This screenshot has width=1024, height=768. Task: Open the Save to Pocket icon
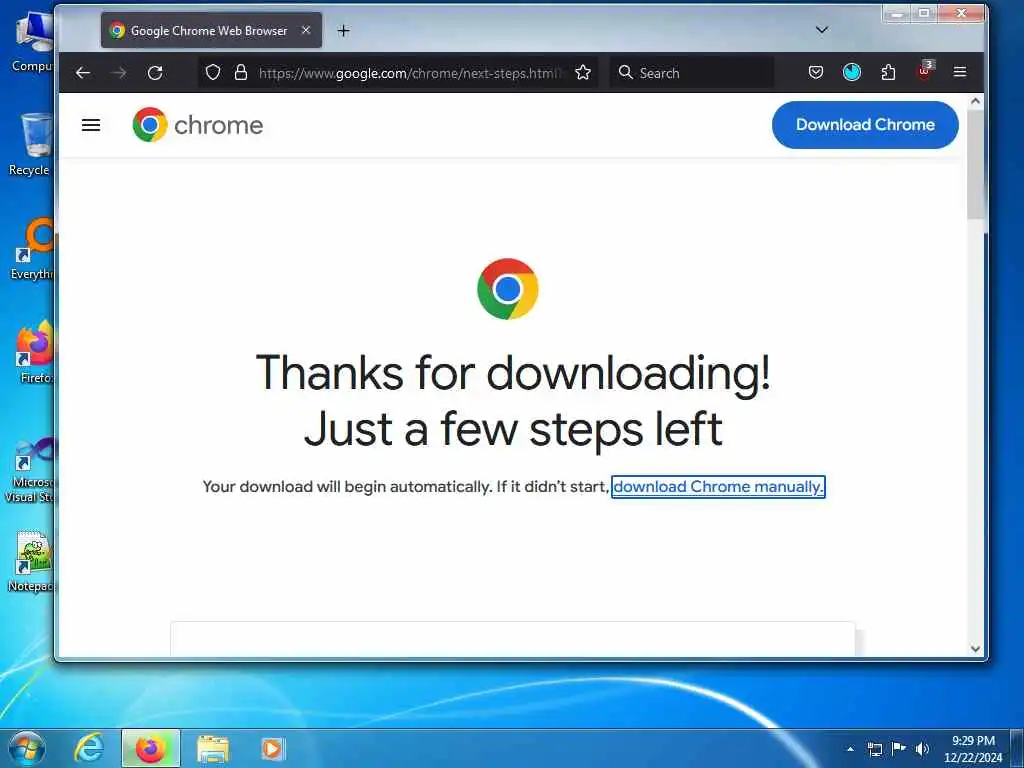click(816, 72)
